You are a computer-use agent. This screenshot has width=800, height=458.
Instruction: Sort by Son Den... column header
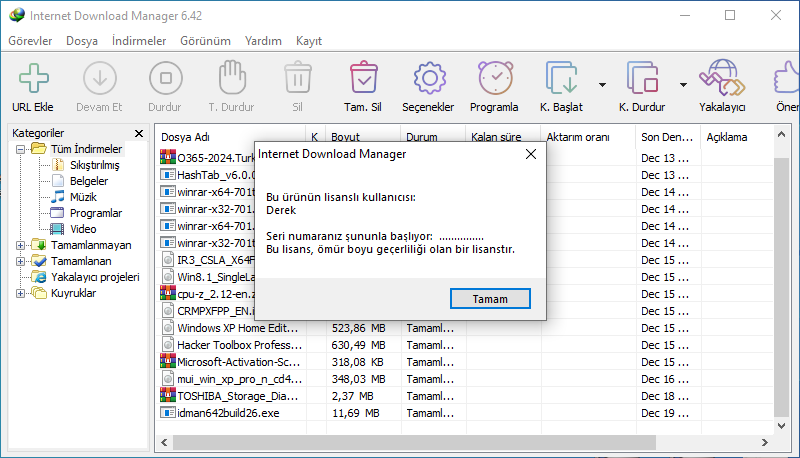(x=668, y=137)
